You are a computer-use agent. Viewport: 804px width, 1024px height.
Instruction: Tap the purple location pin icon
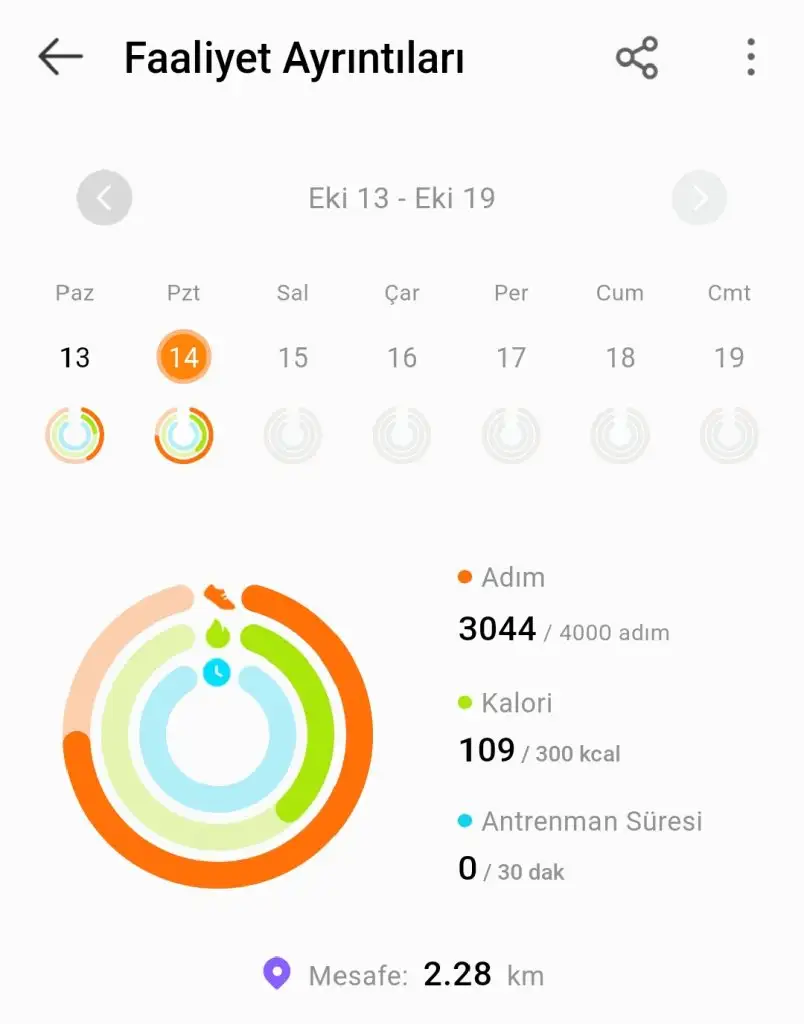pos(276,973)
